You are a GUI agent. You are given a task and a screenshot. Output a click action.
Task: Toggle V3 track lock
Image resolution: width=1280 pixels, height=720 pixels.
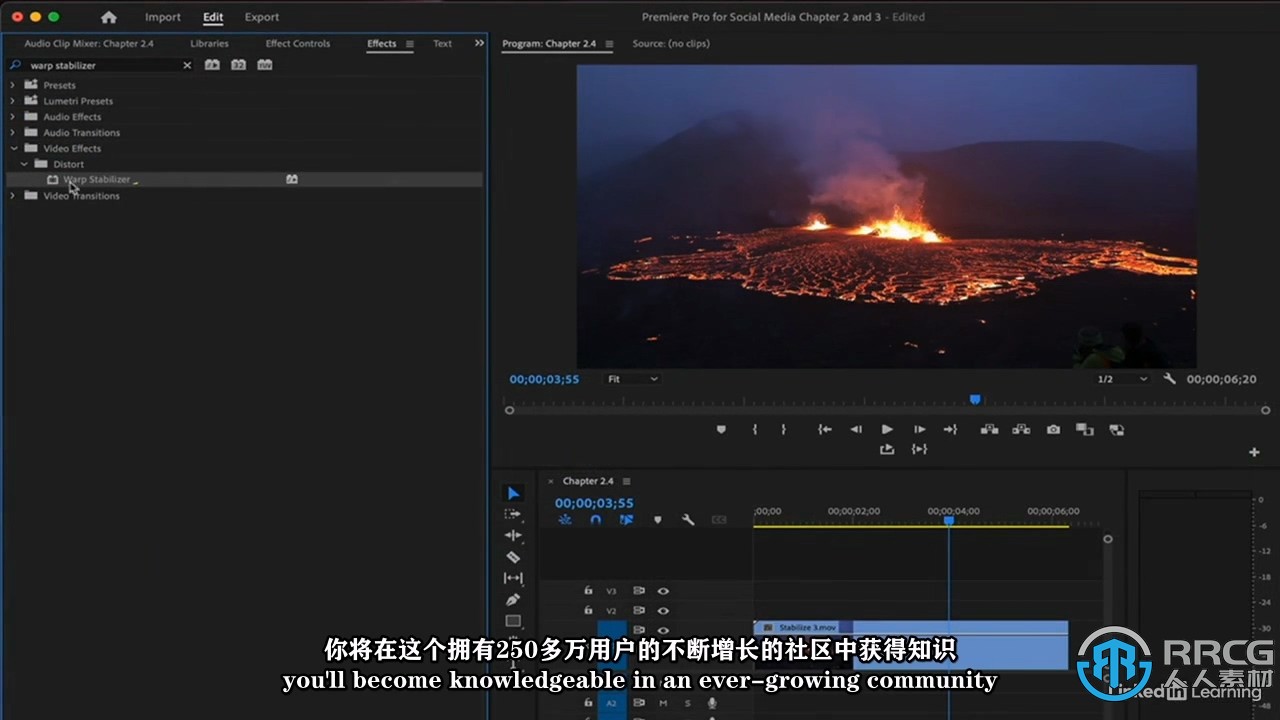pyautogui.click(x=588, y=591)
